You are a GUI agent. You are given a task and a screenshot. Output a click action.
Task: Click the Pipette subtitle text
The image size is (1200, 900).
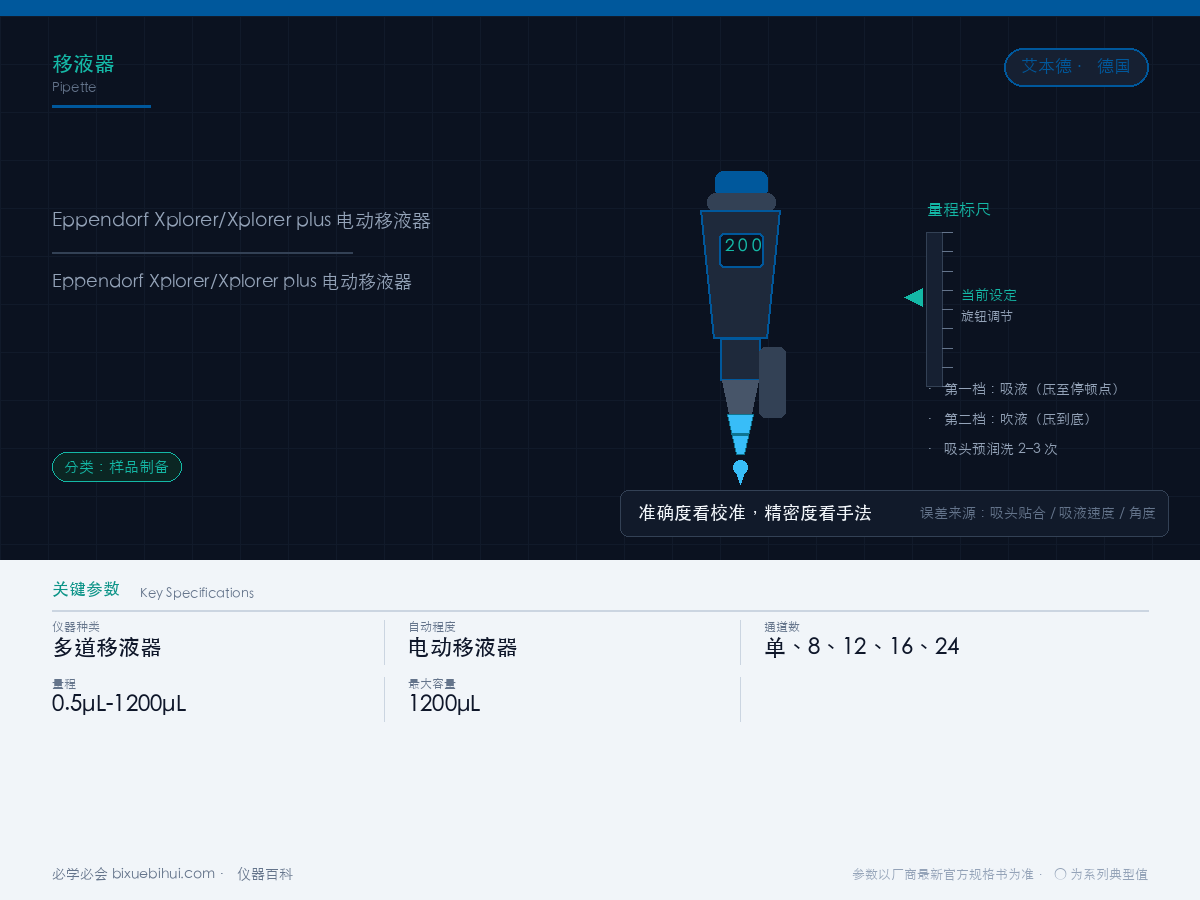[x=74, y=87]
